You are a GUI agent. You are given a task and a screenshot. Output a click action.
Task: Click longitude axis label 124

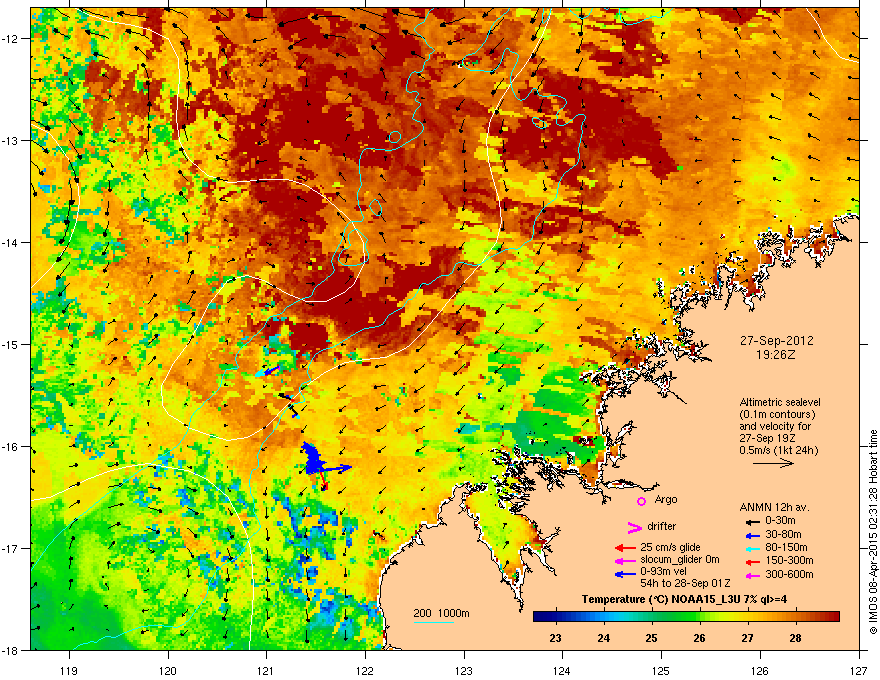coord(563,670)
